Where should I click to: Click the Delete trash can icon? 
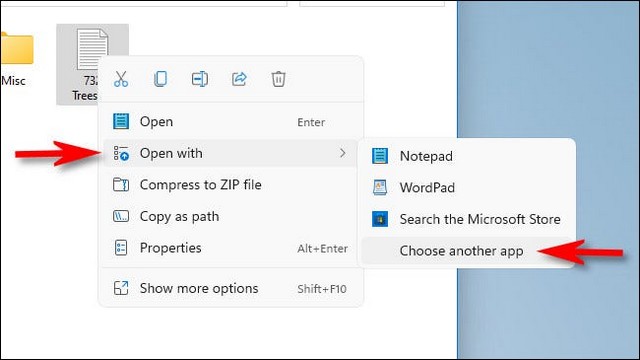pos(278,79)
